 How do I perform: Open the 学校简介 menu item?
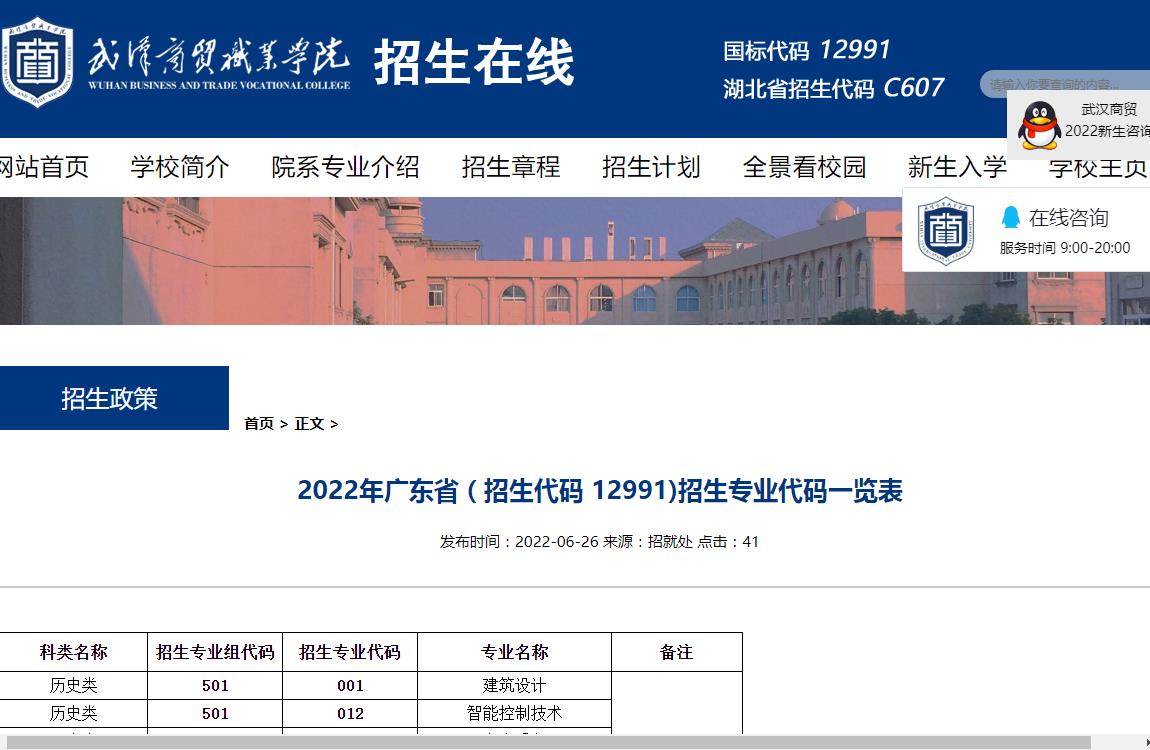coord(180,167)
